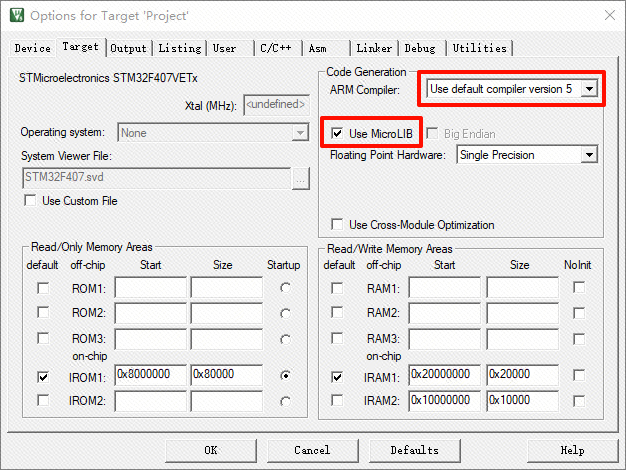Click the Defaults button

click(414, 450)
